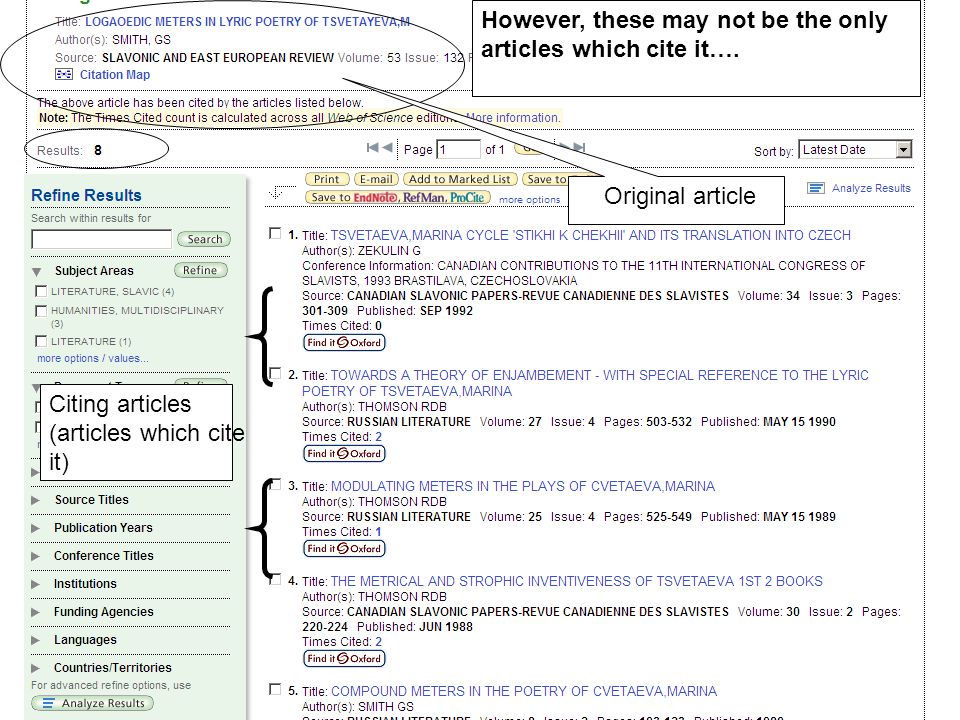Click Analyze Results icon at top right
The height and width of the screenshot is (720, 960).
(x=816, y=188)
